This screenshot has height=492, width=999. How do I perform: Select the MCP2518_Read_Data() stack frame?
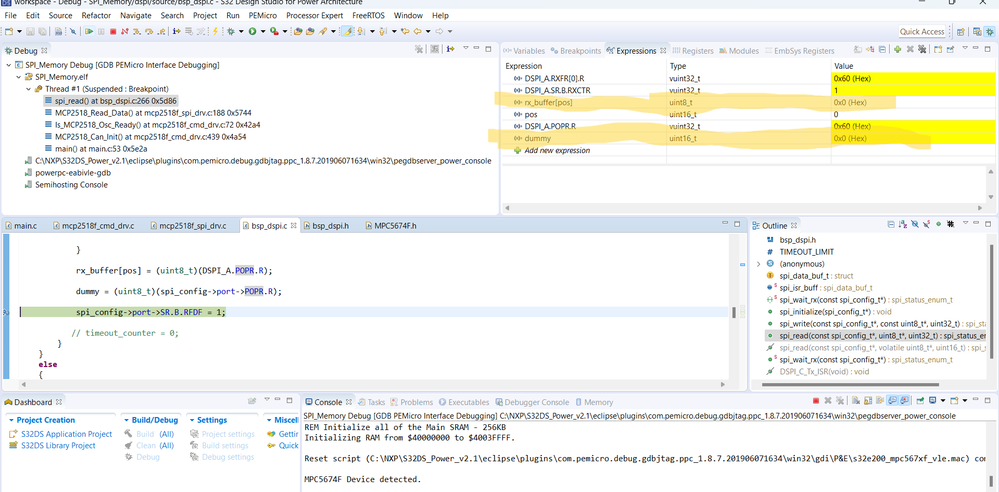point(147,113)
